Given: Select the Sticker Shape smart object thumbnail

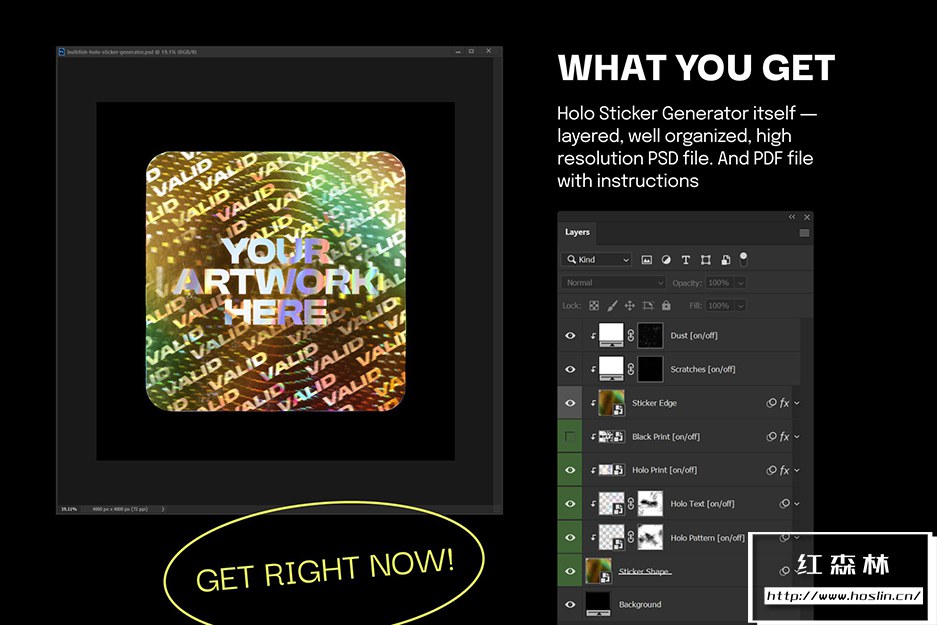Looking at the screenshot, I should tap(598, 571).
